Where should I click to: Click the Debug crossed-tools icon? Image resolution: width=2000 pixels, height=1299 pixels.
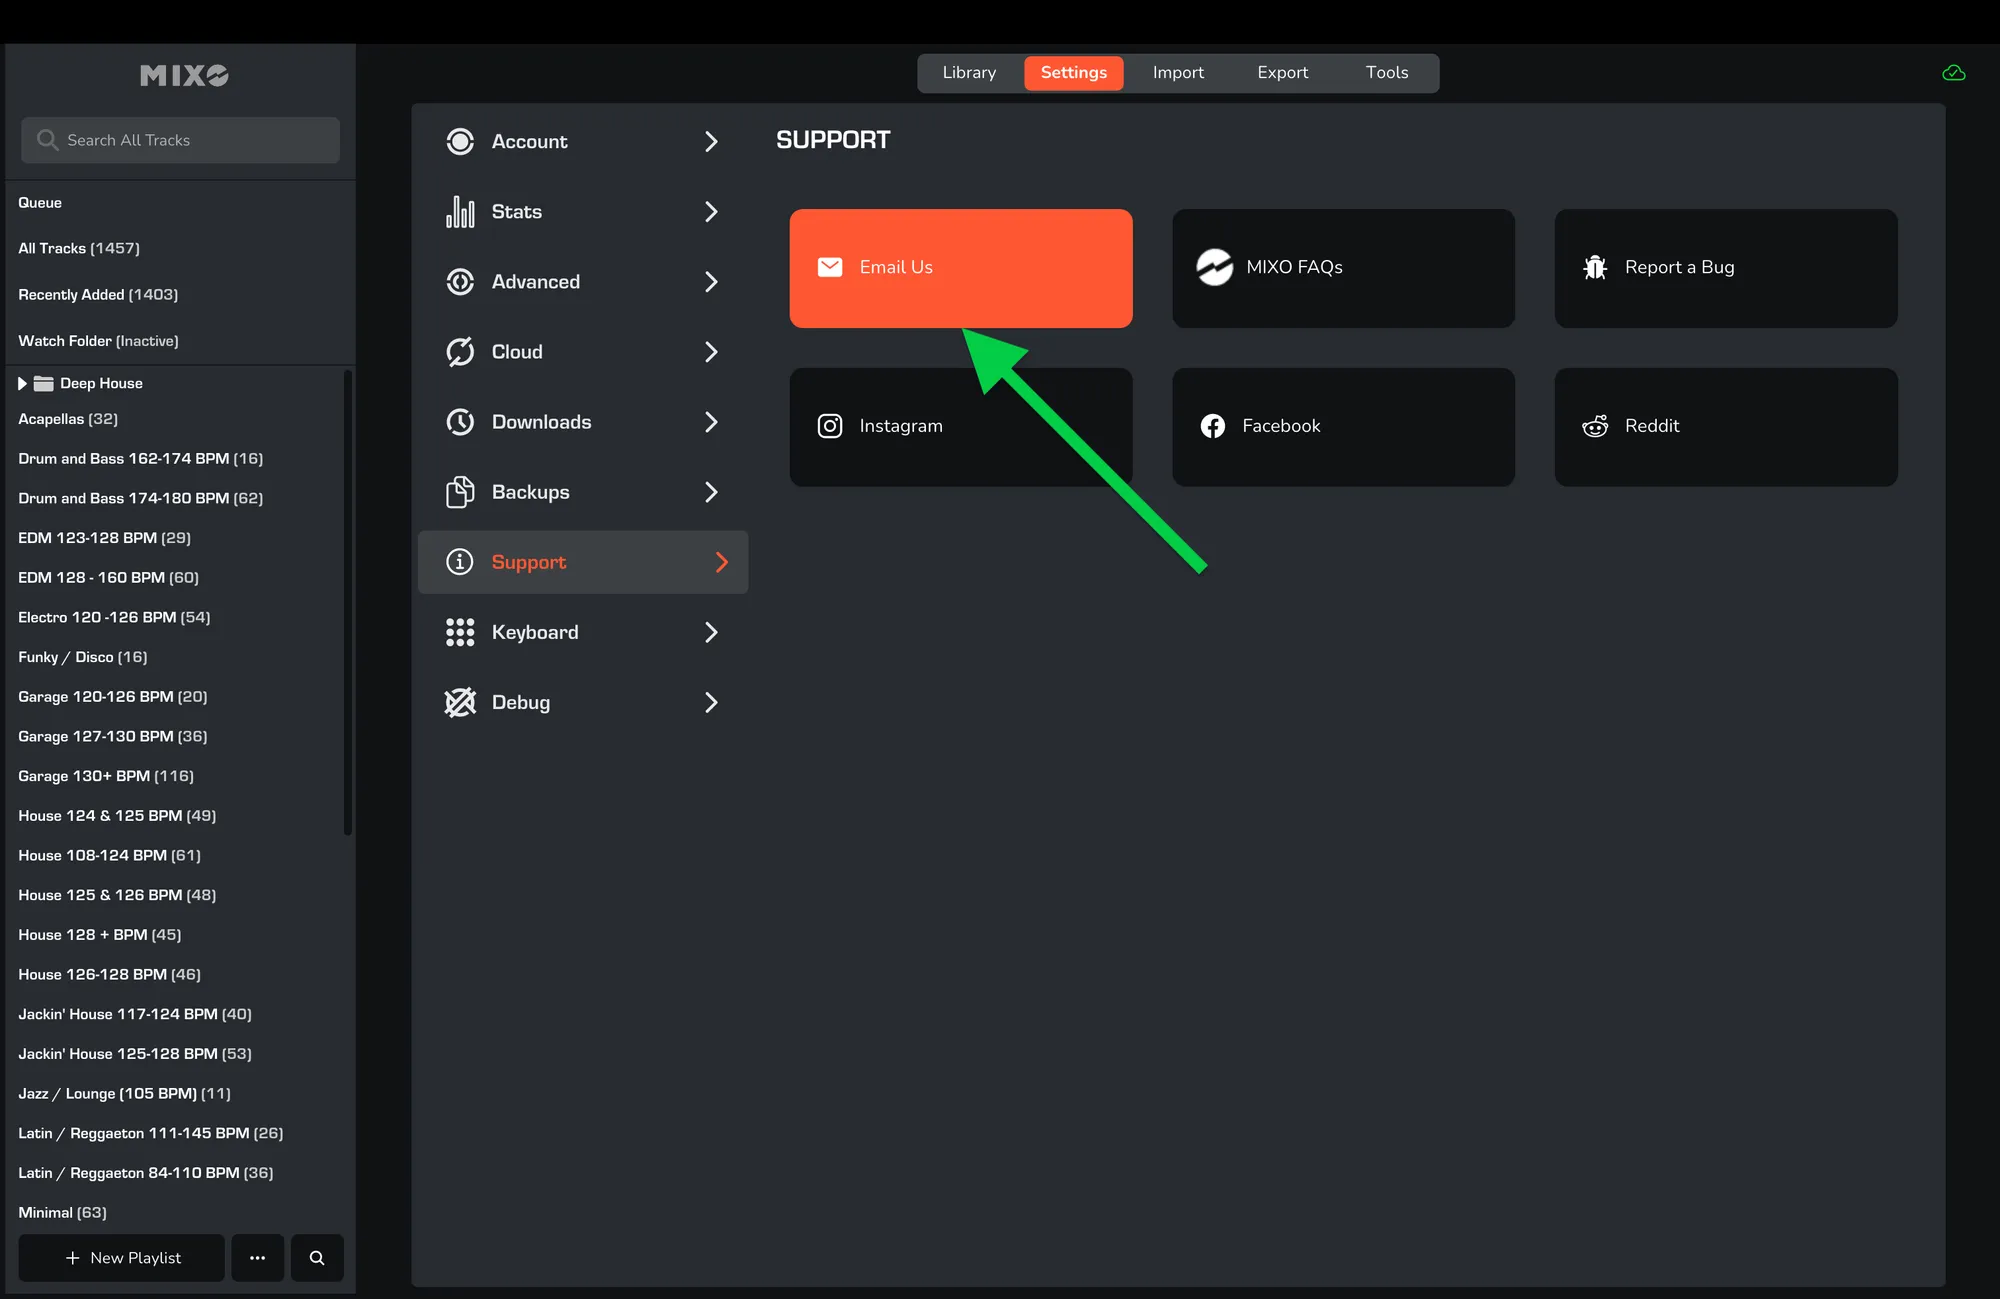pyautogui.click(x=460, y=702)
